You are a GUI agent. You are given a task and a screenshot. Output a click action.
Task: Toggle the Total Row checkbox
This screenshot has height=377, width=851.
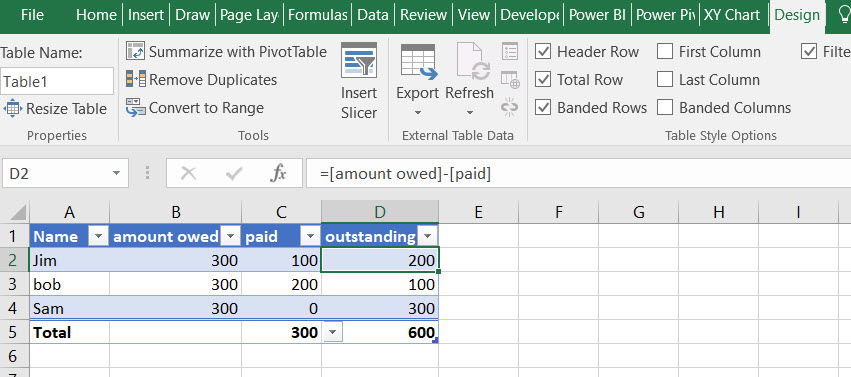[543, 80]
